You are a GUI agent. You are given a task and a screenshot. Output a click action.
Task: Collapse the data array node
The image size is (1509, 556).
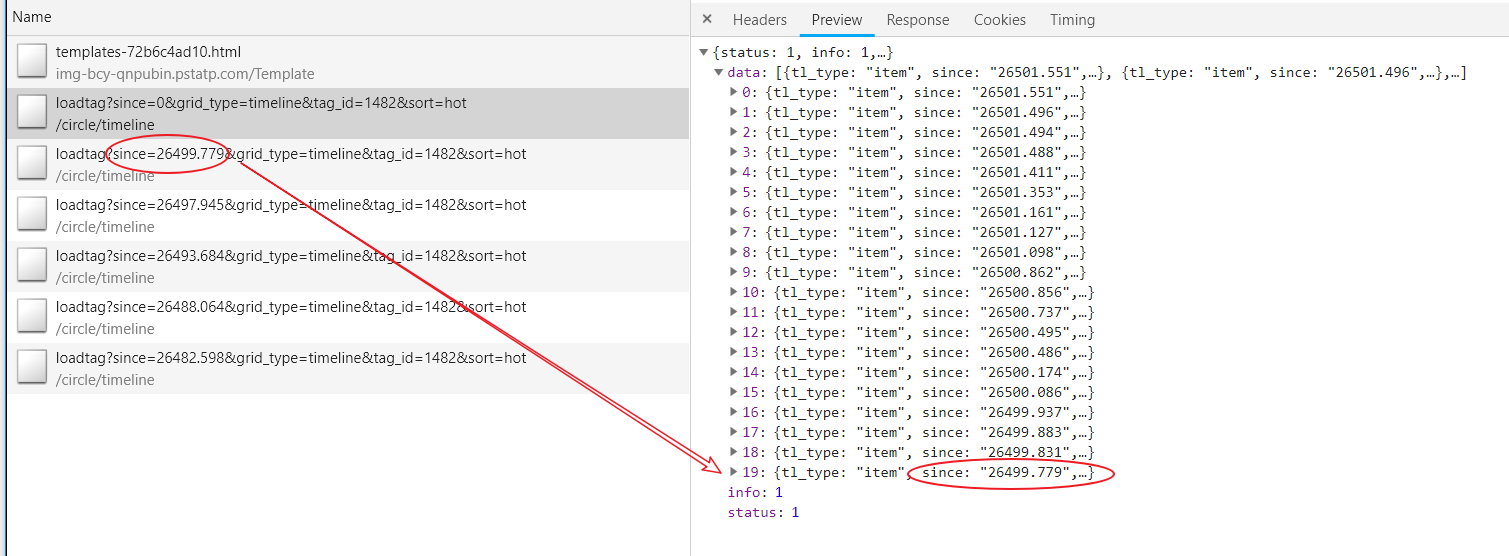[x=719, y=72]
